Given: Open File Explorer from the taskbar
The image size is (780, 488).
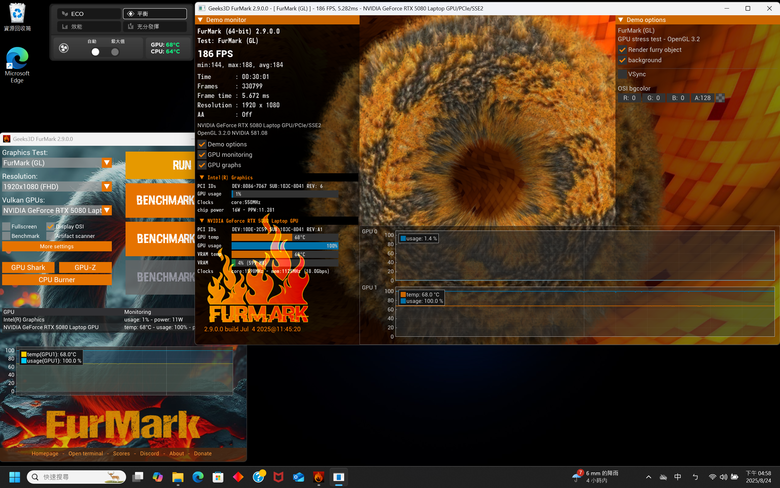Looking at the screenshot, I should click(178, 477).
